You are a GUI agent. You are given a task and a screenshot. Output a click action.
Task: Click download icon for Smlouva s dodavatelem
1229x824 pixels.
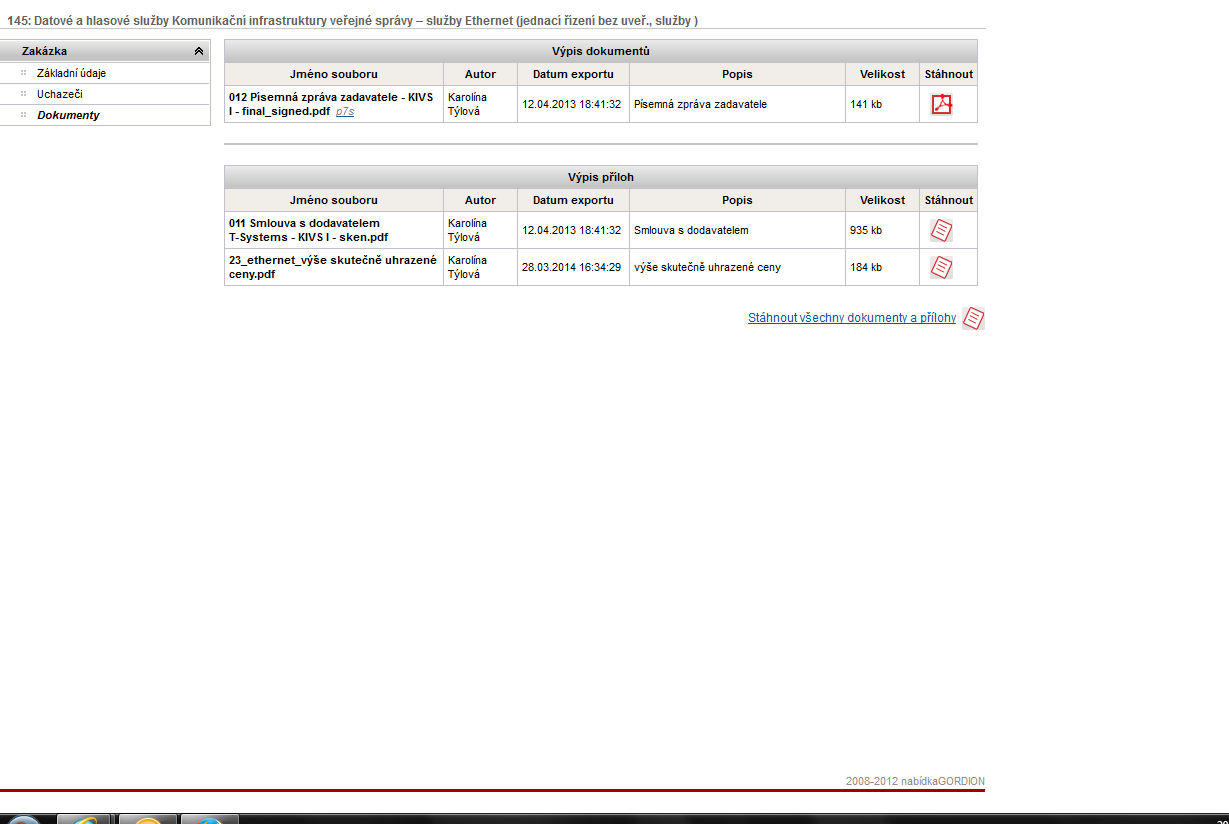coord(941,231)
